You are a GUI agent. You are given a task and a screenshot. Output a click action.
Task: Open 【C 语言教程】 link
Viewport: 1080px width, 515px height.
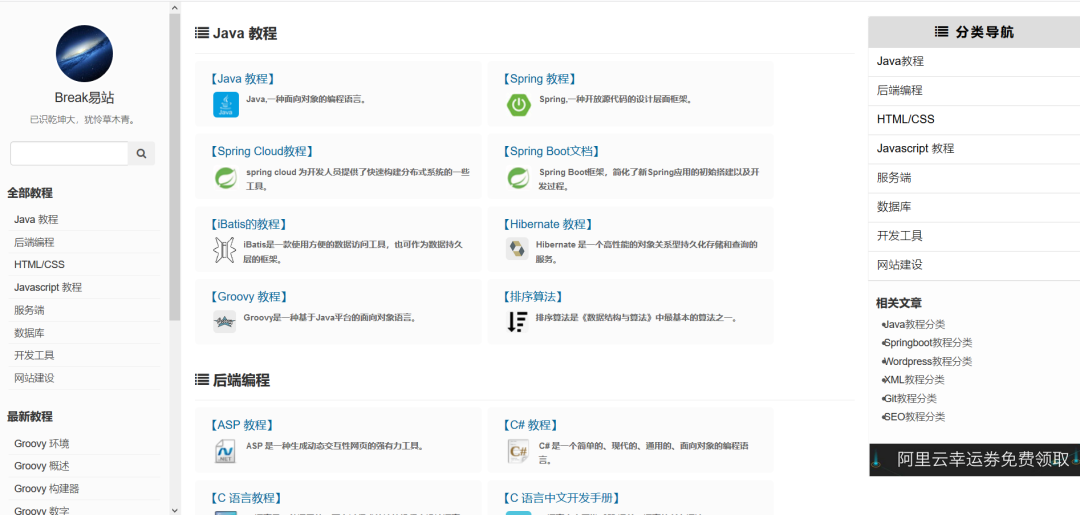click(246, 498)
